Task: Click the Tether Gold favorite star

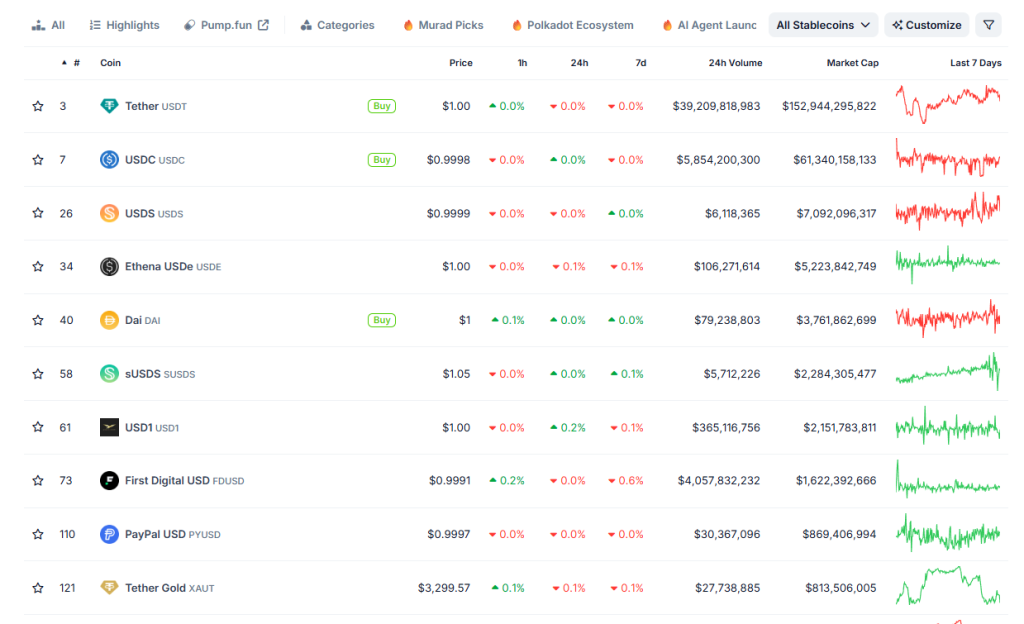Action: pos(38,587)
